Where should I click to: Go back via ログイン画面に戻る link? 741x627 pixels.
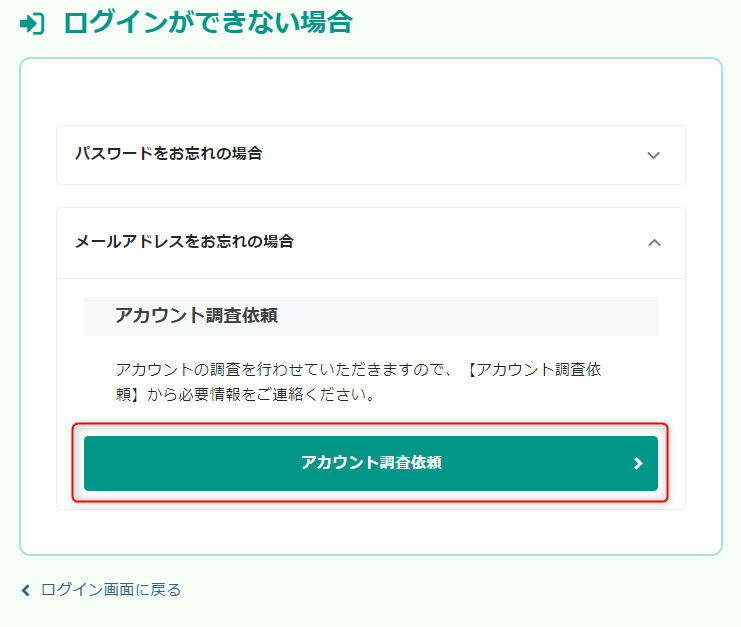111,590
